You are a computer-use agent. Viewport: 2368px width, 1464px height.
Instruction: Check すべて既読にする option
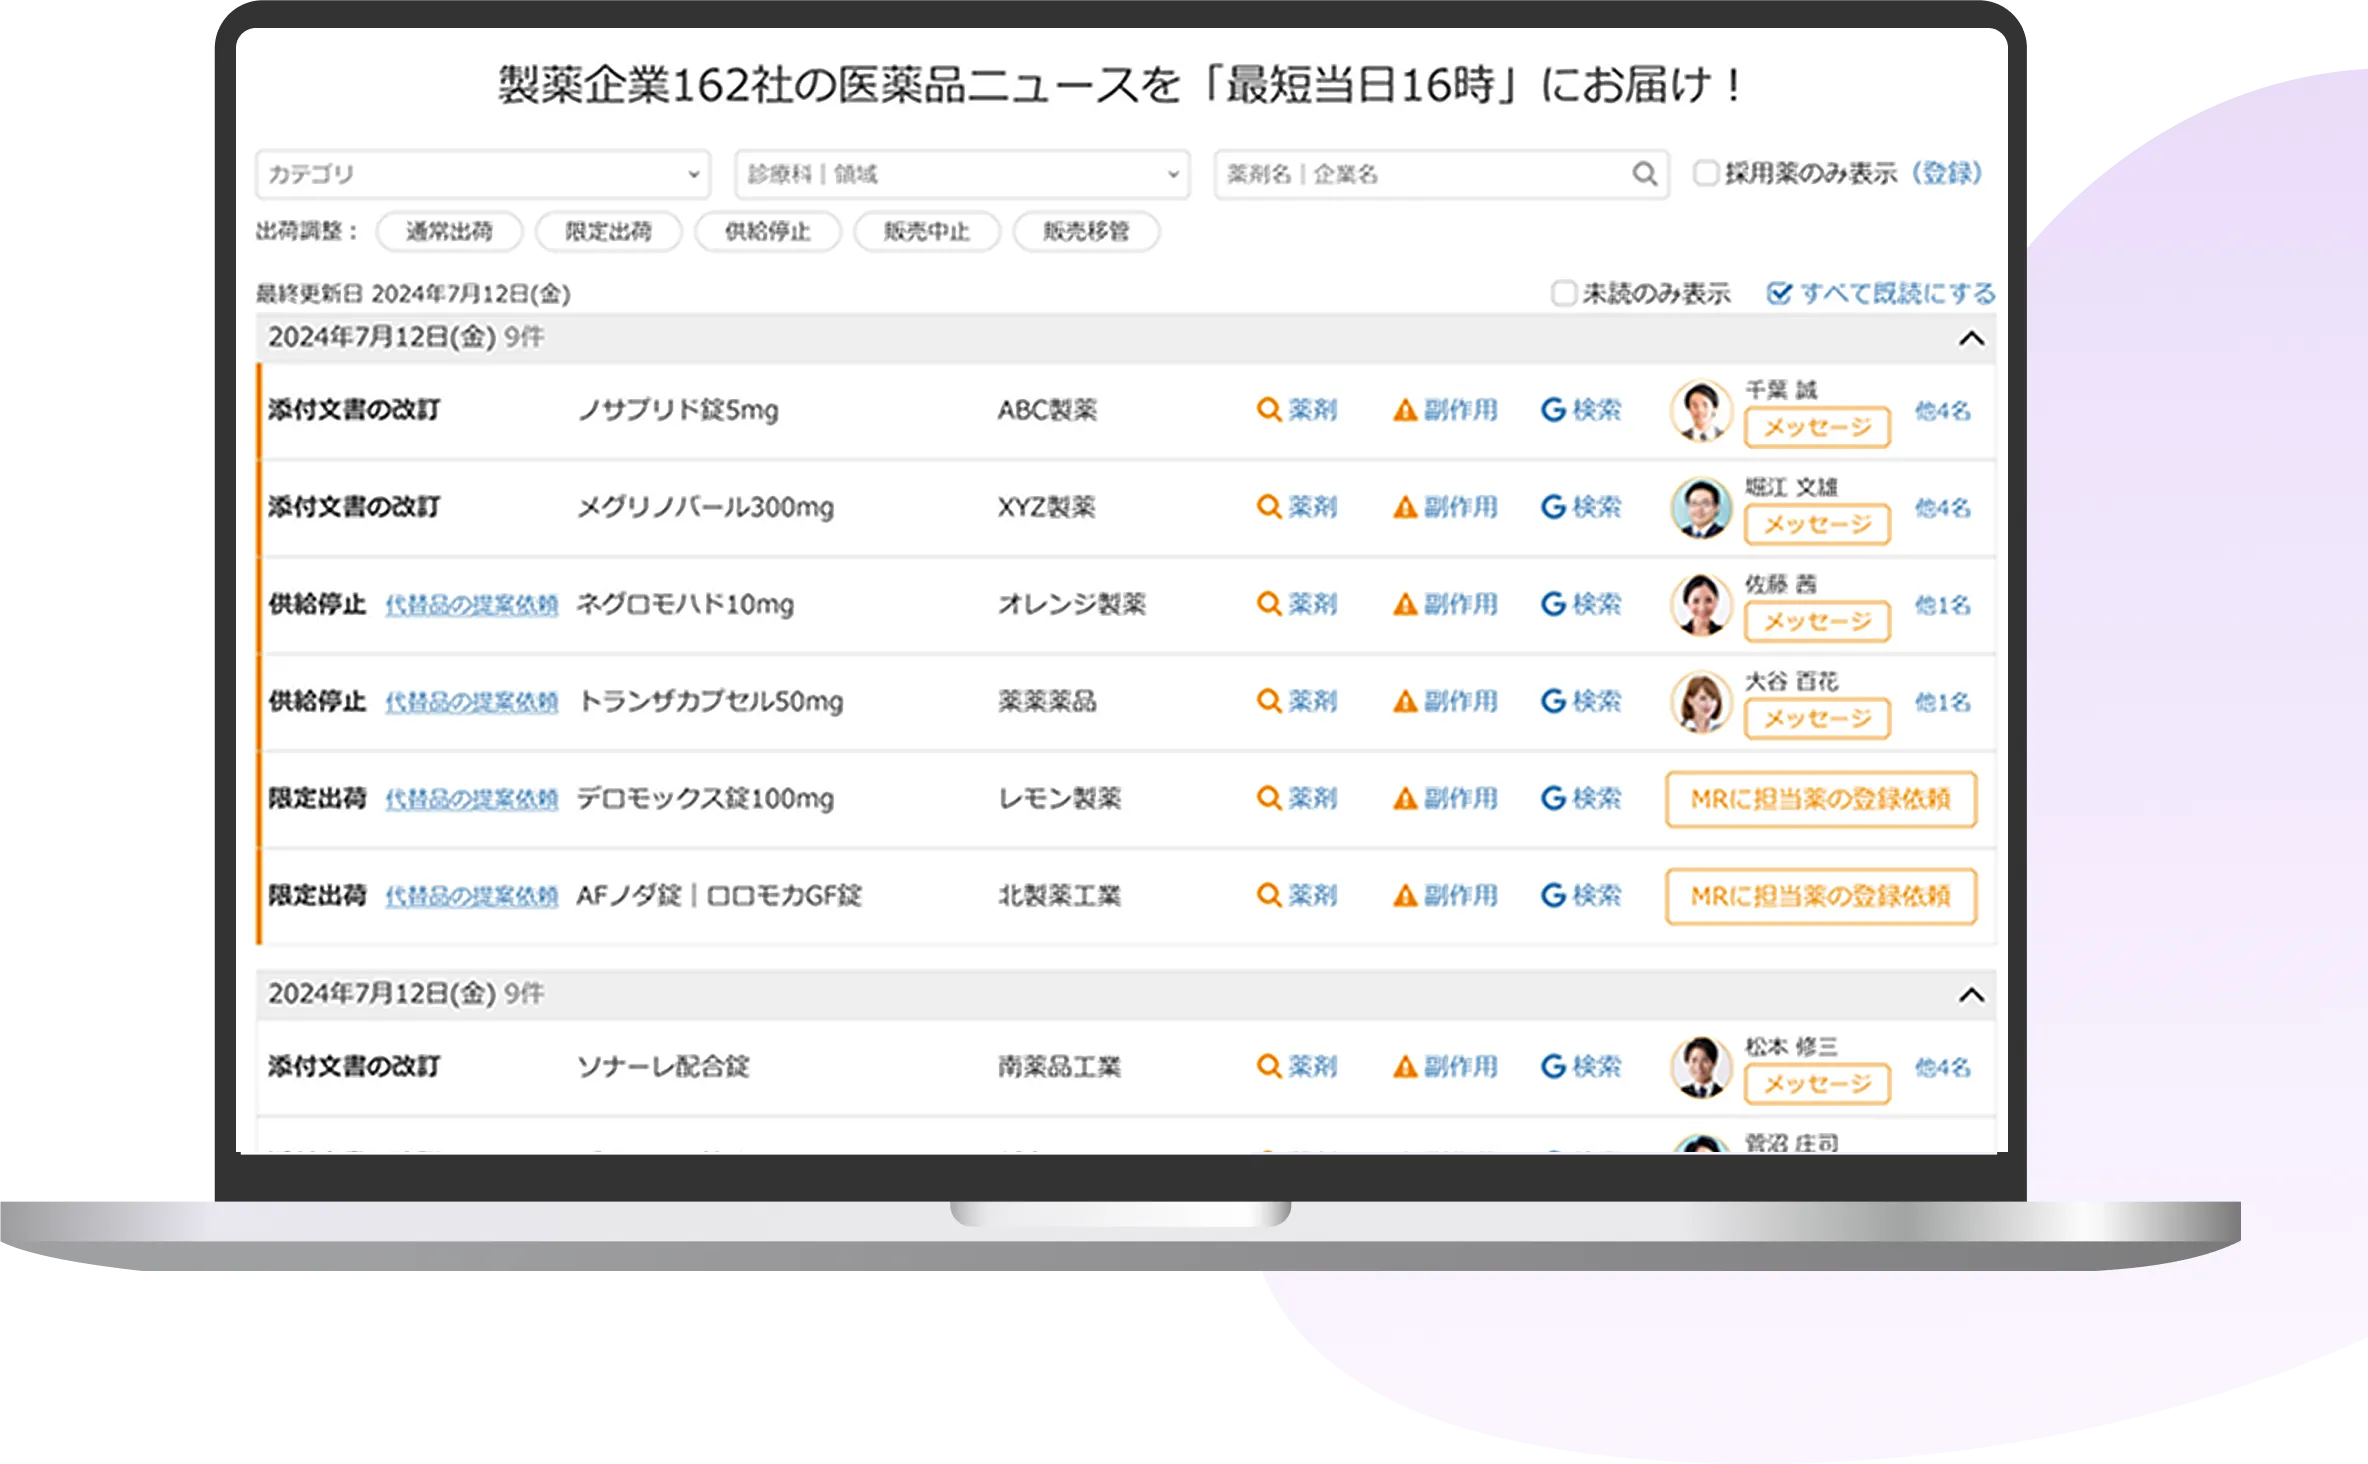pos(1778,294)
